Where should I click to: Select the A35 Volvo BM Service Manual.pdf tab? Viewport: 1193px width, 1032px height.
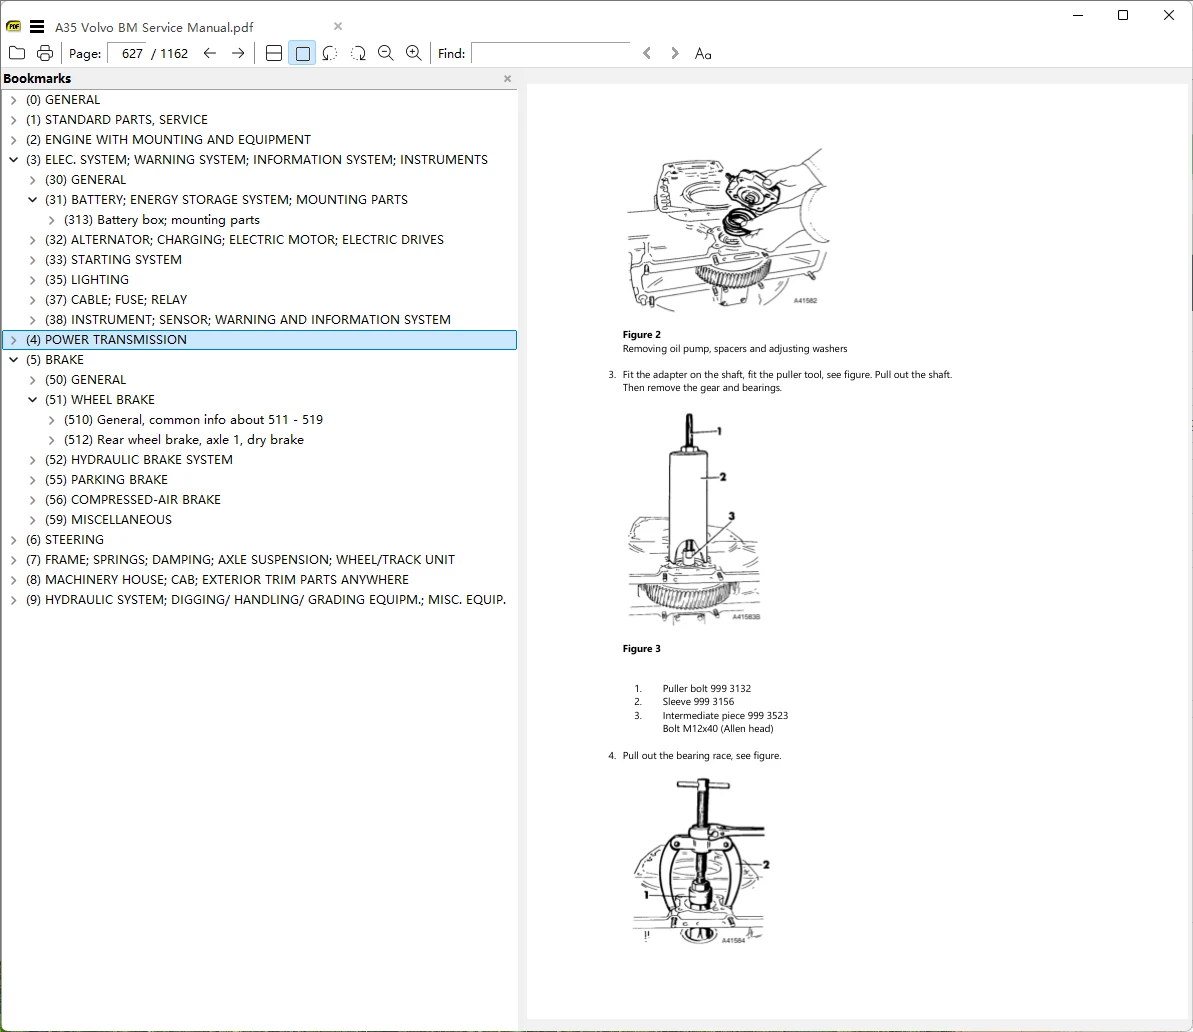tap(154, 27)
